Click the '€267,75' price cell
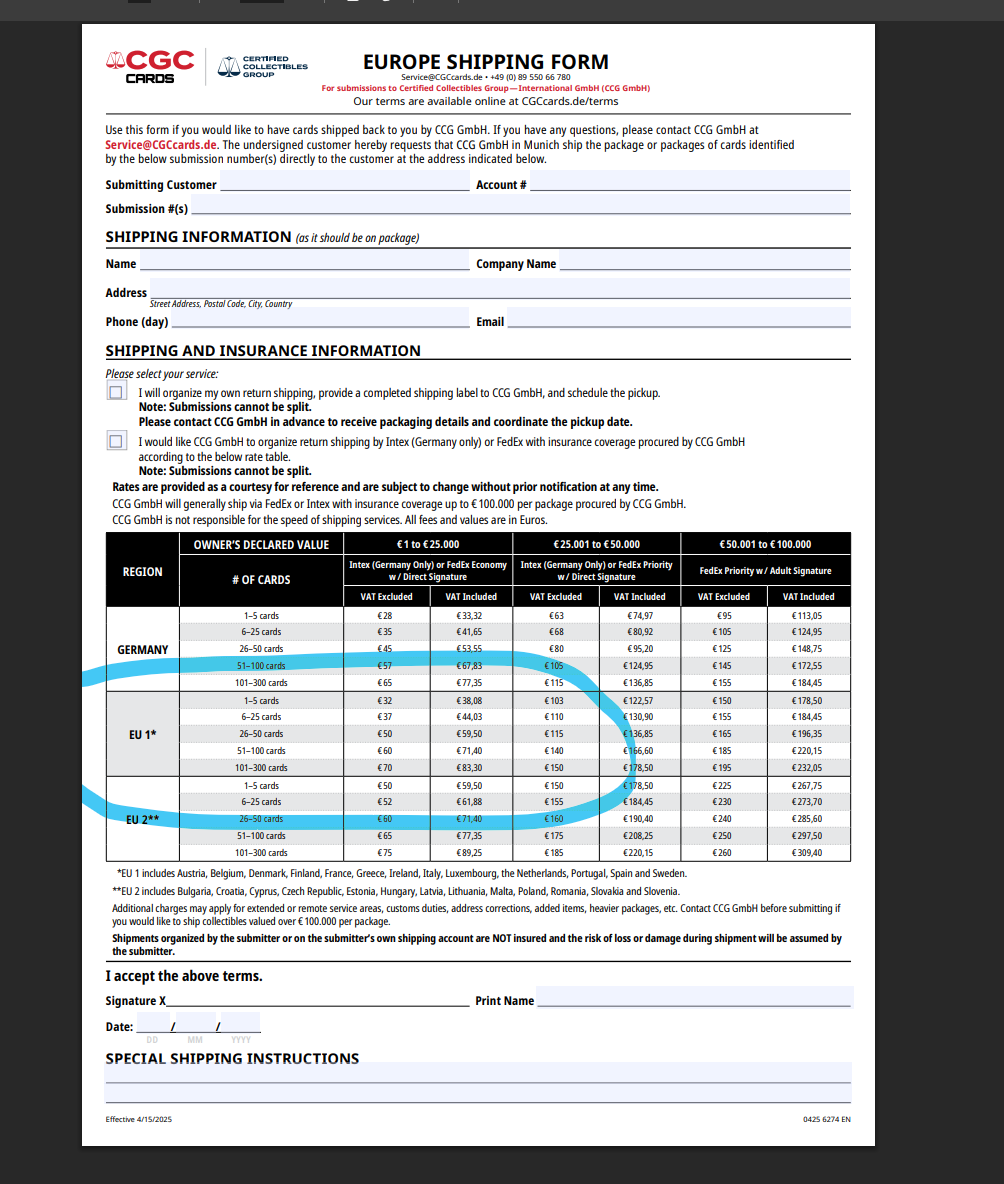 coord(807,785)
